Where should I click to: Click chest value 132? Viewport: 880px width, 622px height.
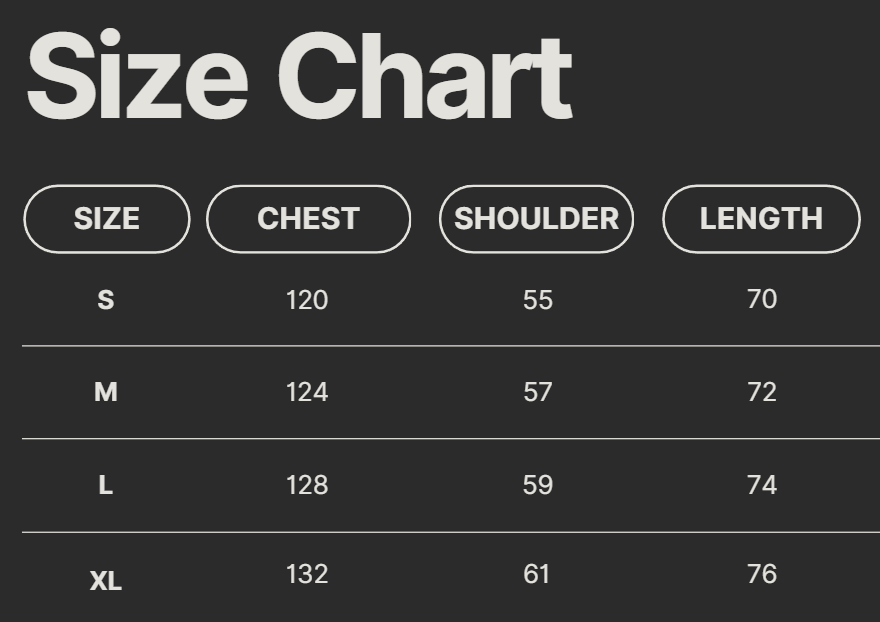pos(307,574)
